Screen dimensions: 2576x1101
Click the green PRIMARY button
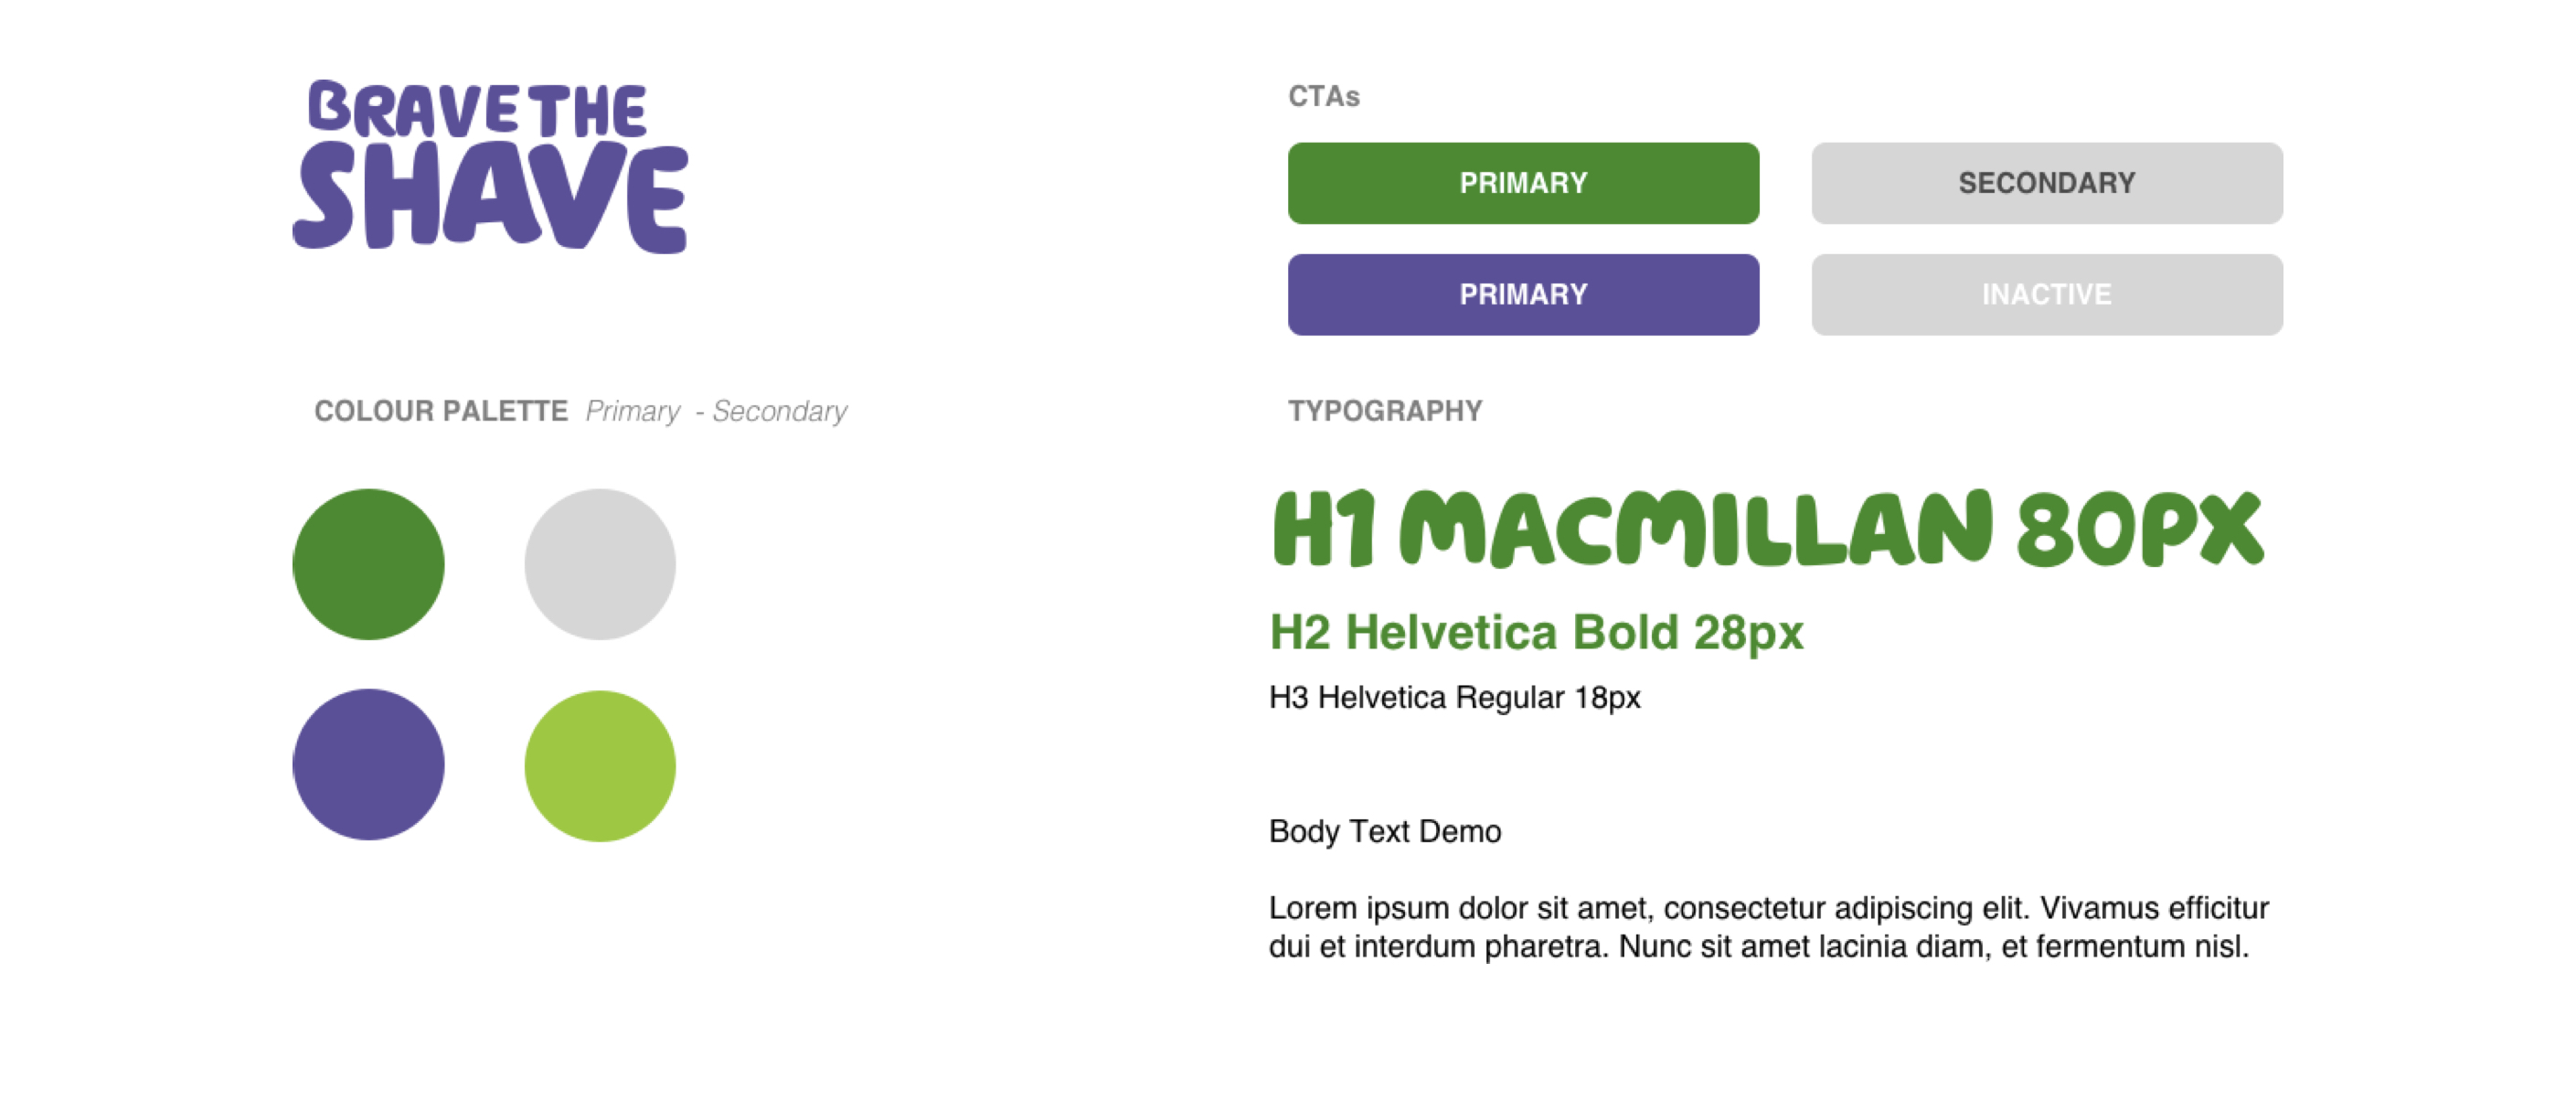coord(1523,183)
